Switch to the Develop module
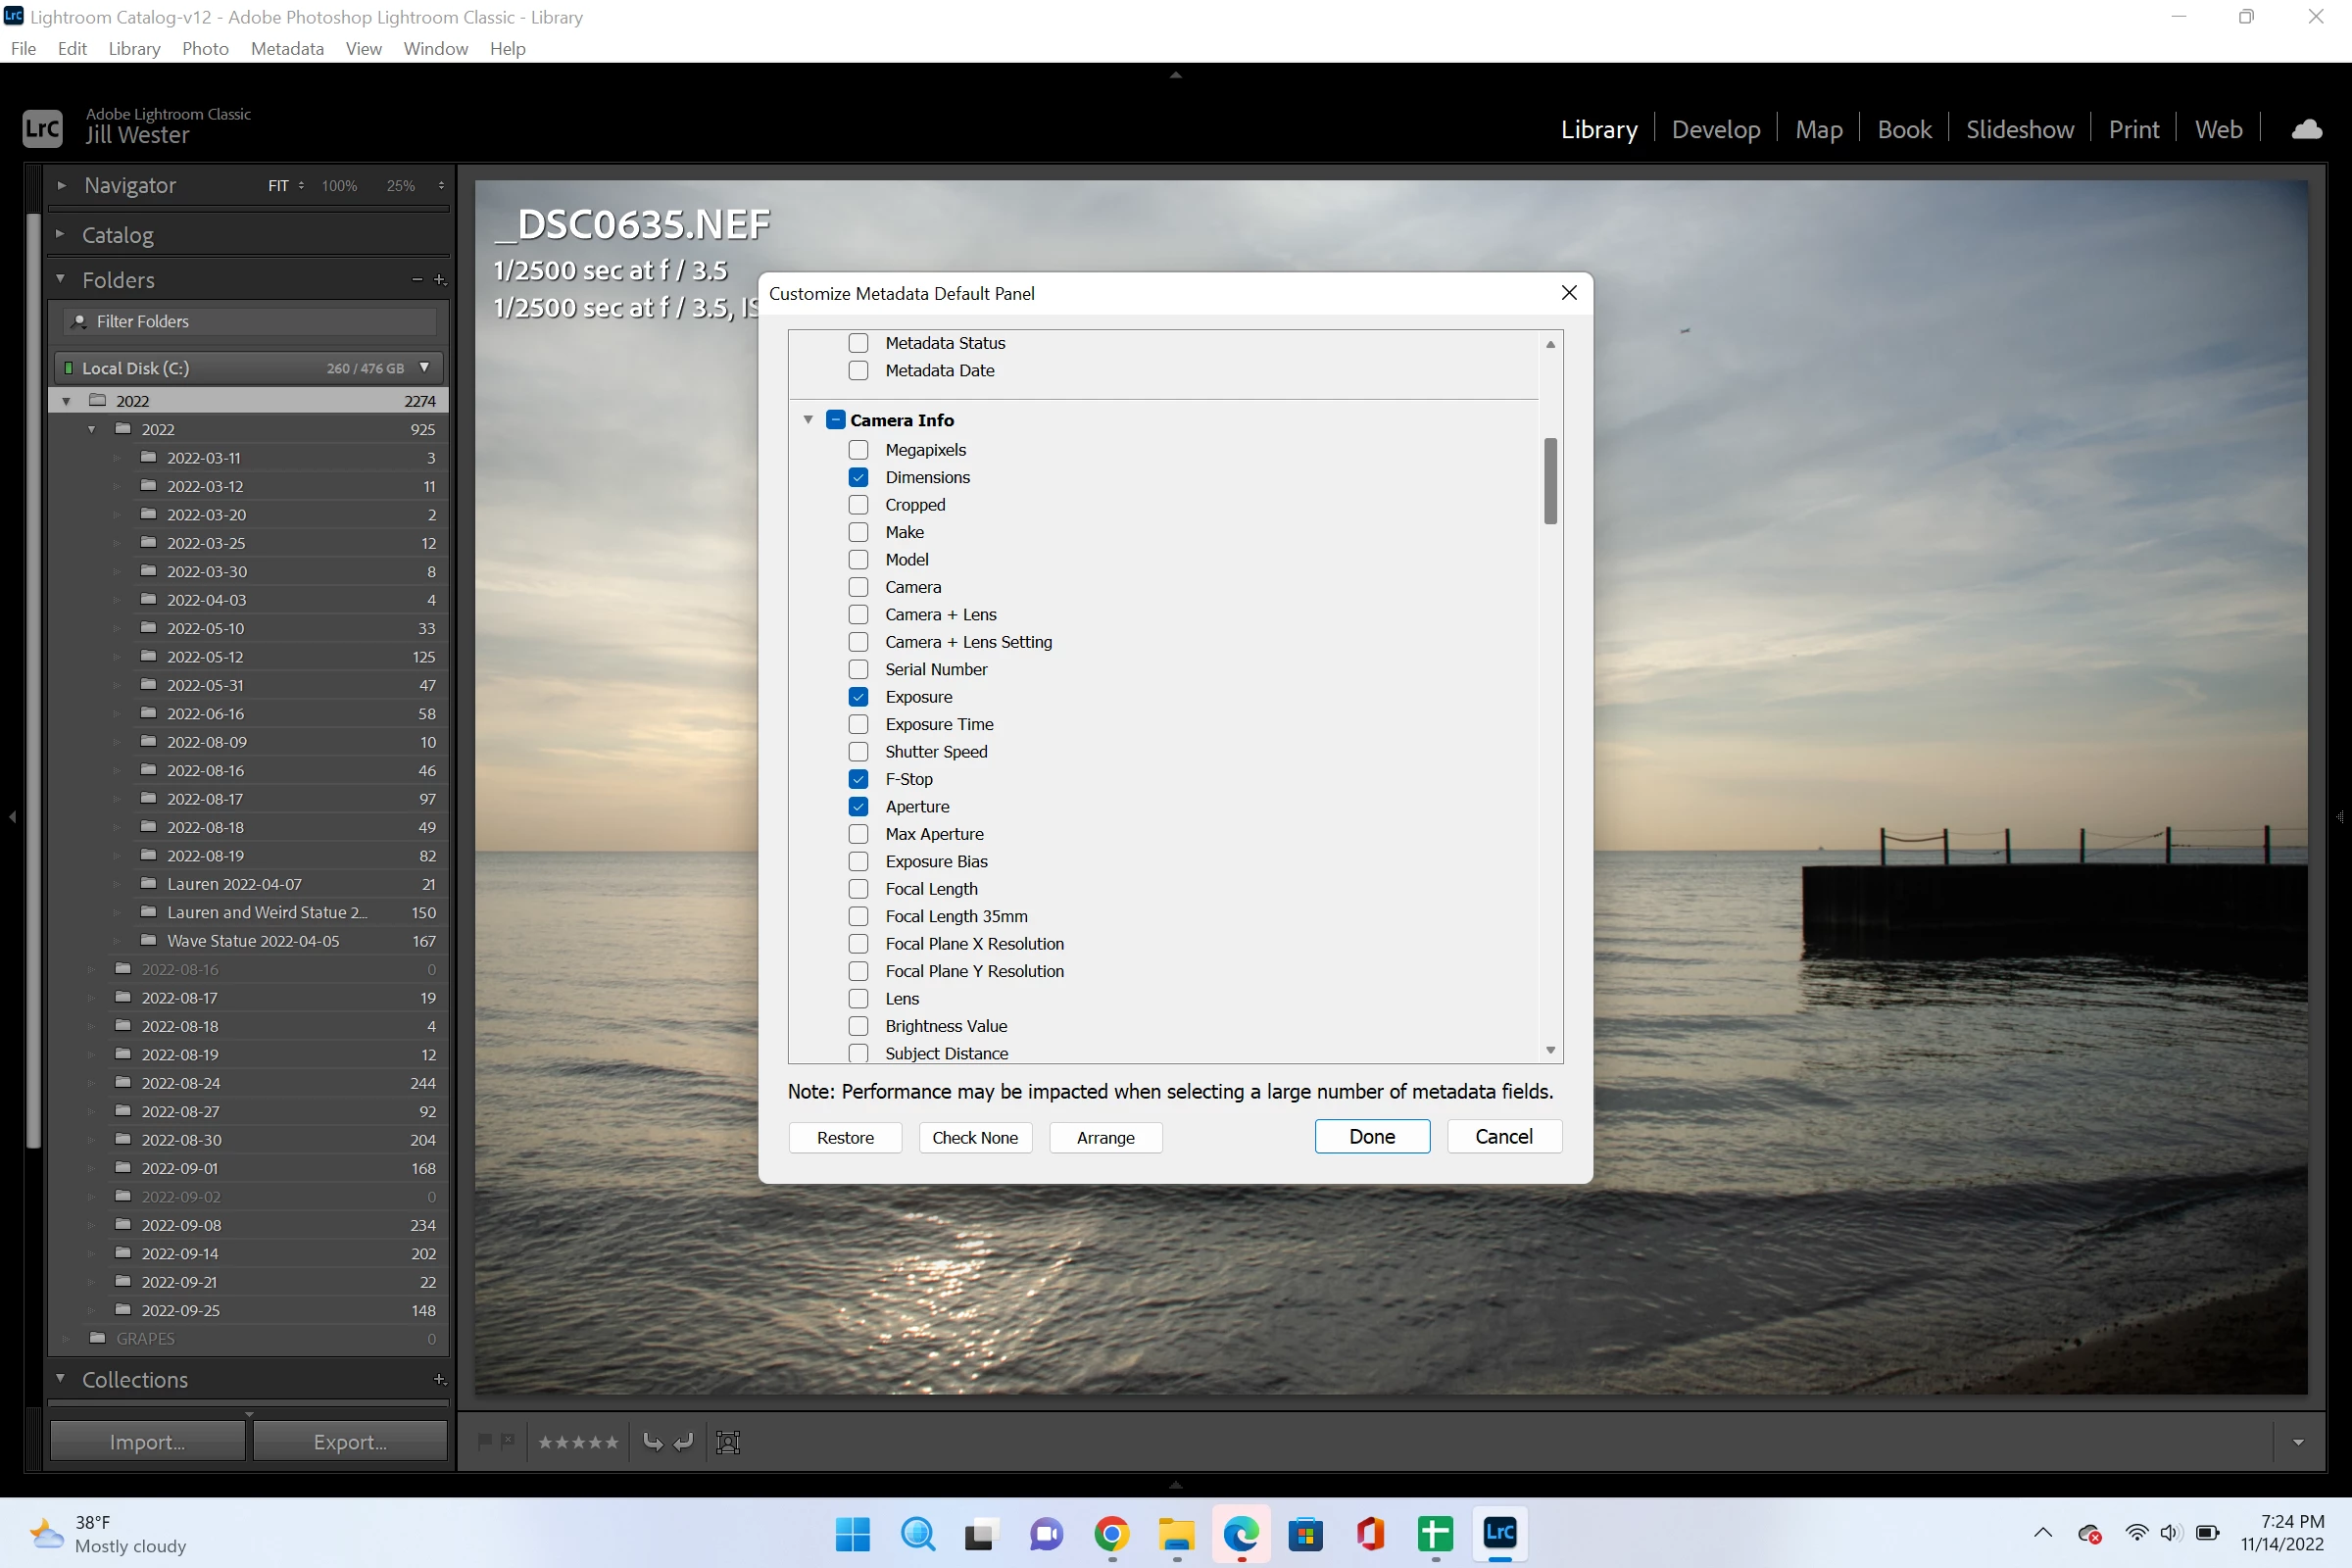Viewport: 2352px width, 1568px height. [1715, 129]
